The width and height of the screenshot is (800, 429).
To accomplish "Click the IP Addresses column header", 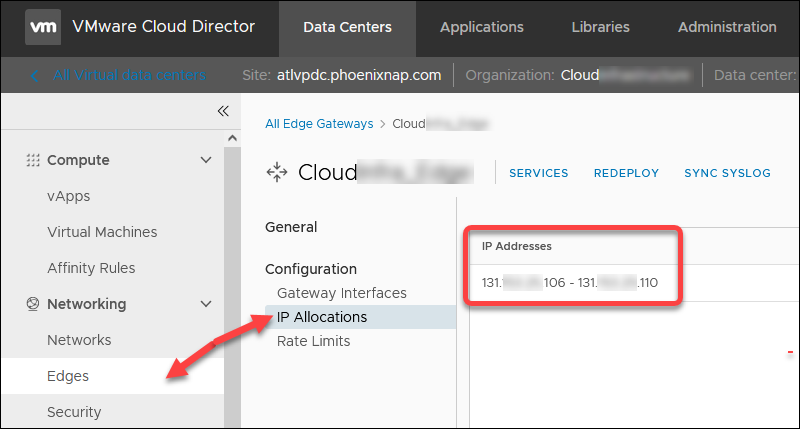I will click(517, 246).
